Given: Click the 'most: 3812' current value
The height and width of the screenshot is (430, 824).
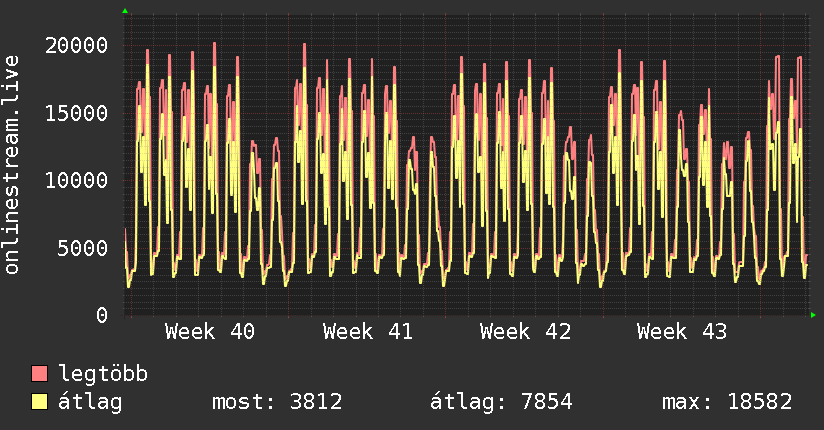Looking at the screenshot, I should click(x=277, y=402).
